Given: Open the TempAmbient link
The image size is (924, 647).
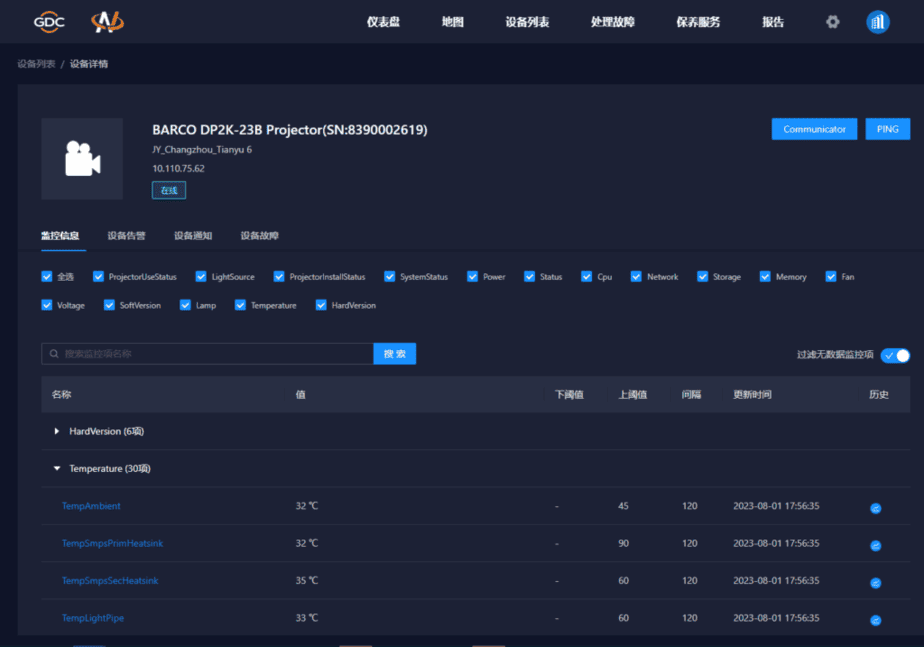Looking at the screenshot, I should pyautogui.click(x=91, y=506).
